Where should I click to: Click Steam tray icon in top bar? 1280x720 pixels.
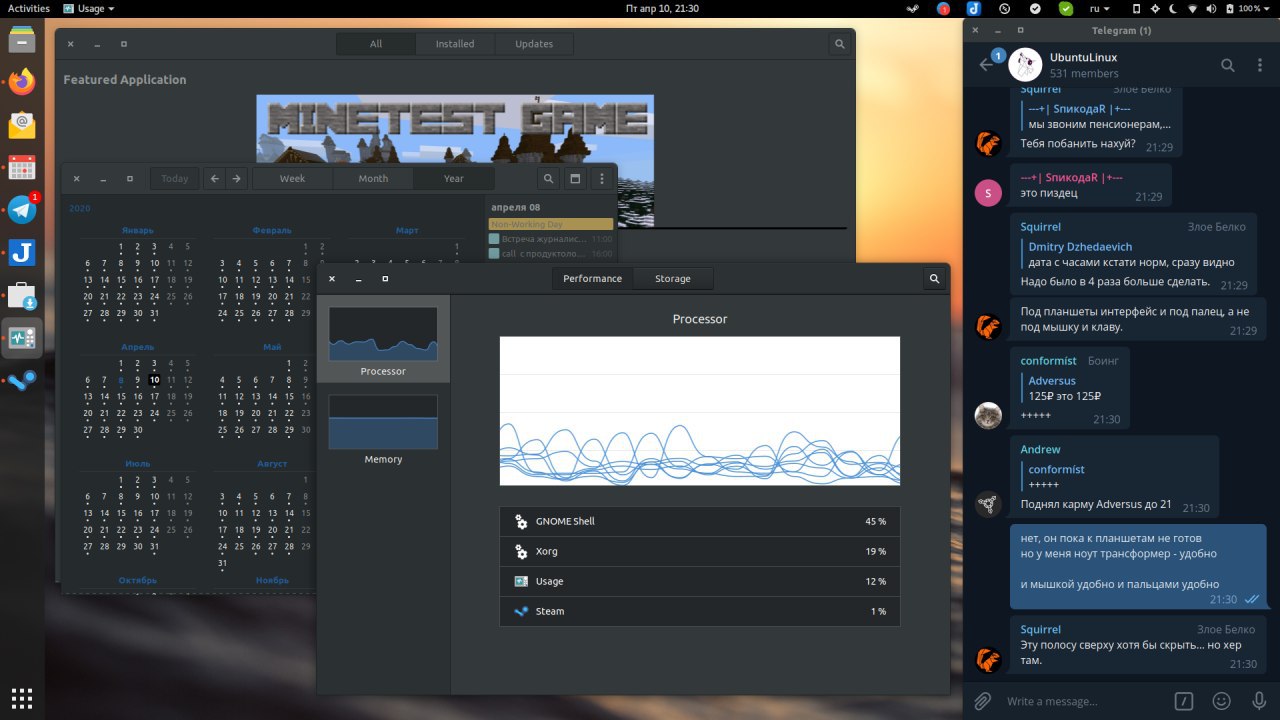(x=912, y=8)
